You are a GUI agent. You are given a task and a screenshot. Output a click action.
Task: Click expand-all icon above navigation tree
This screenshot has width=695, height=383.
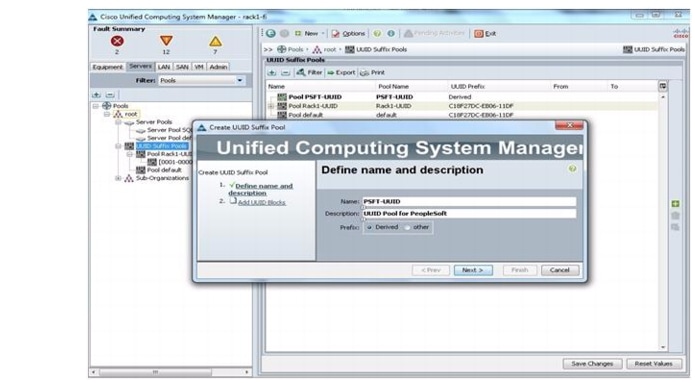[96, 95]
